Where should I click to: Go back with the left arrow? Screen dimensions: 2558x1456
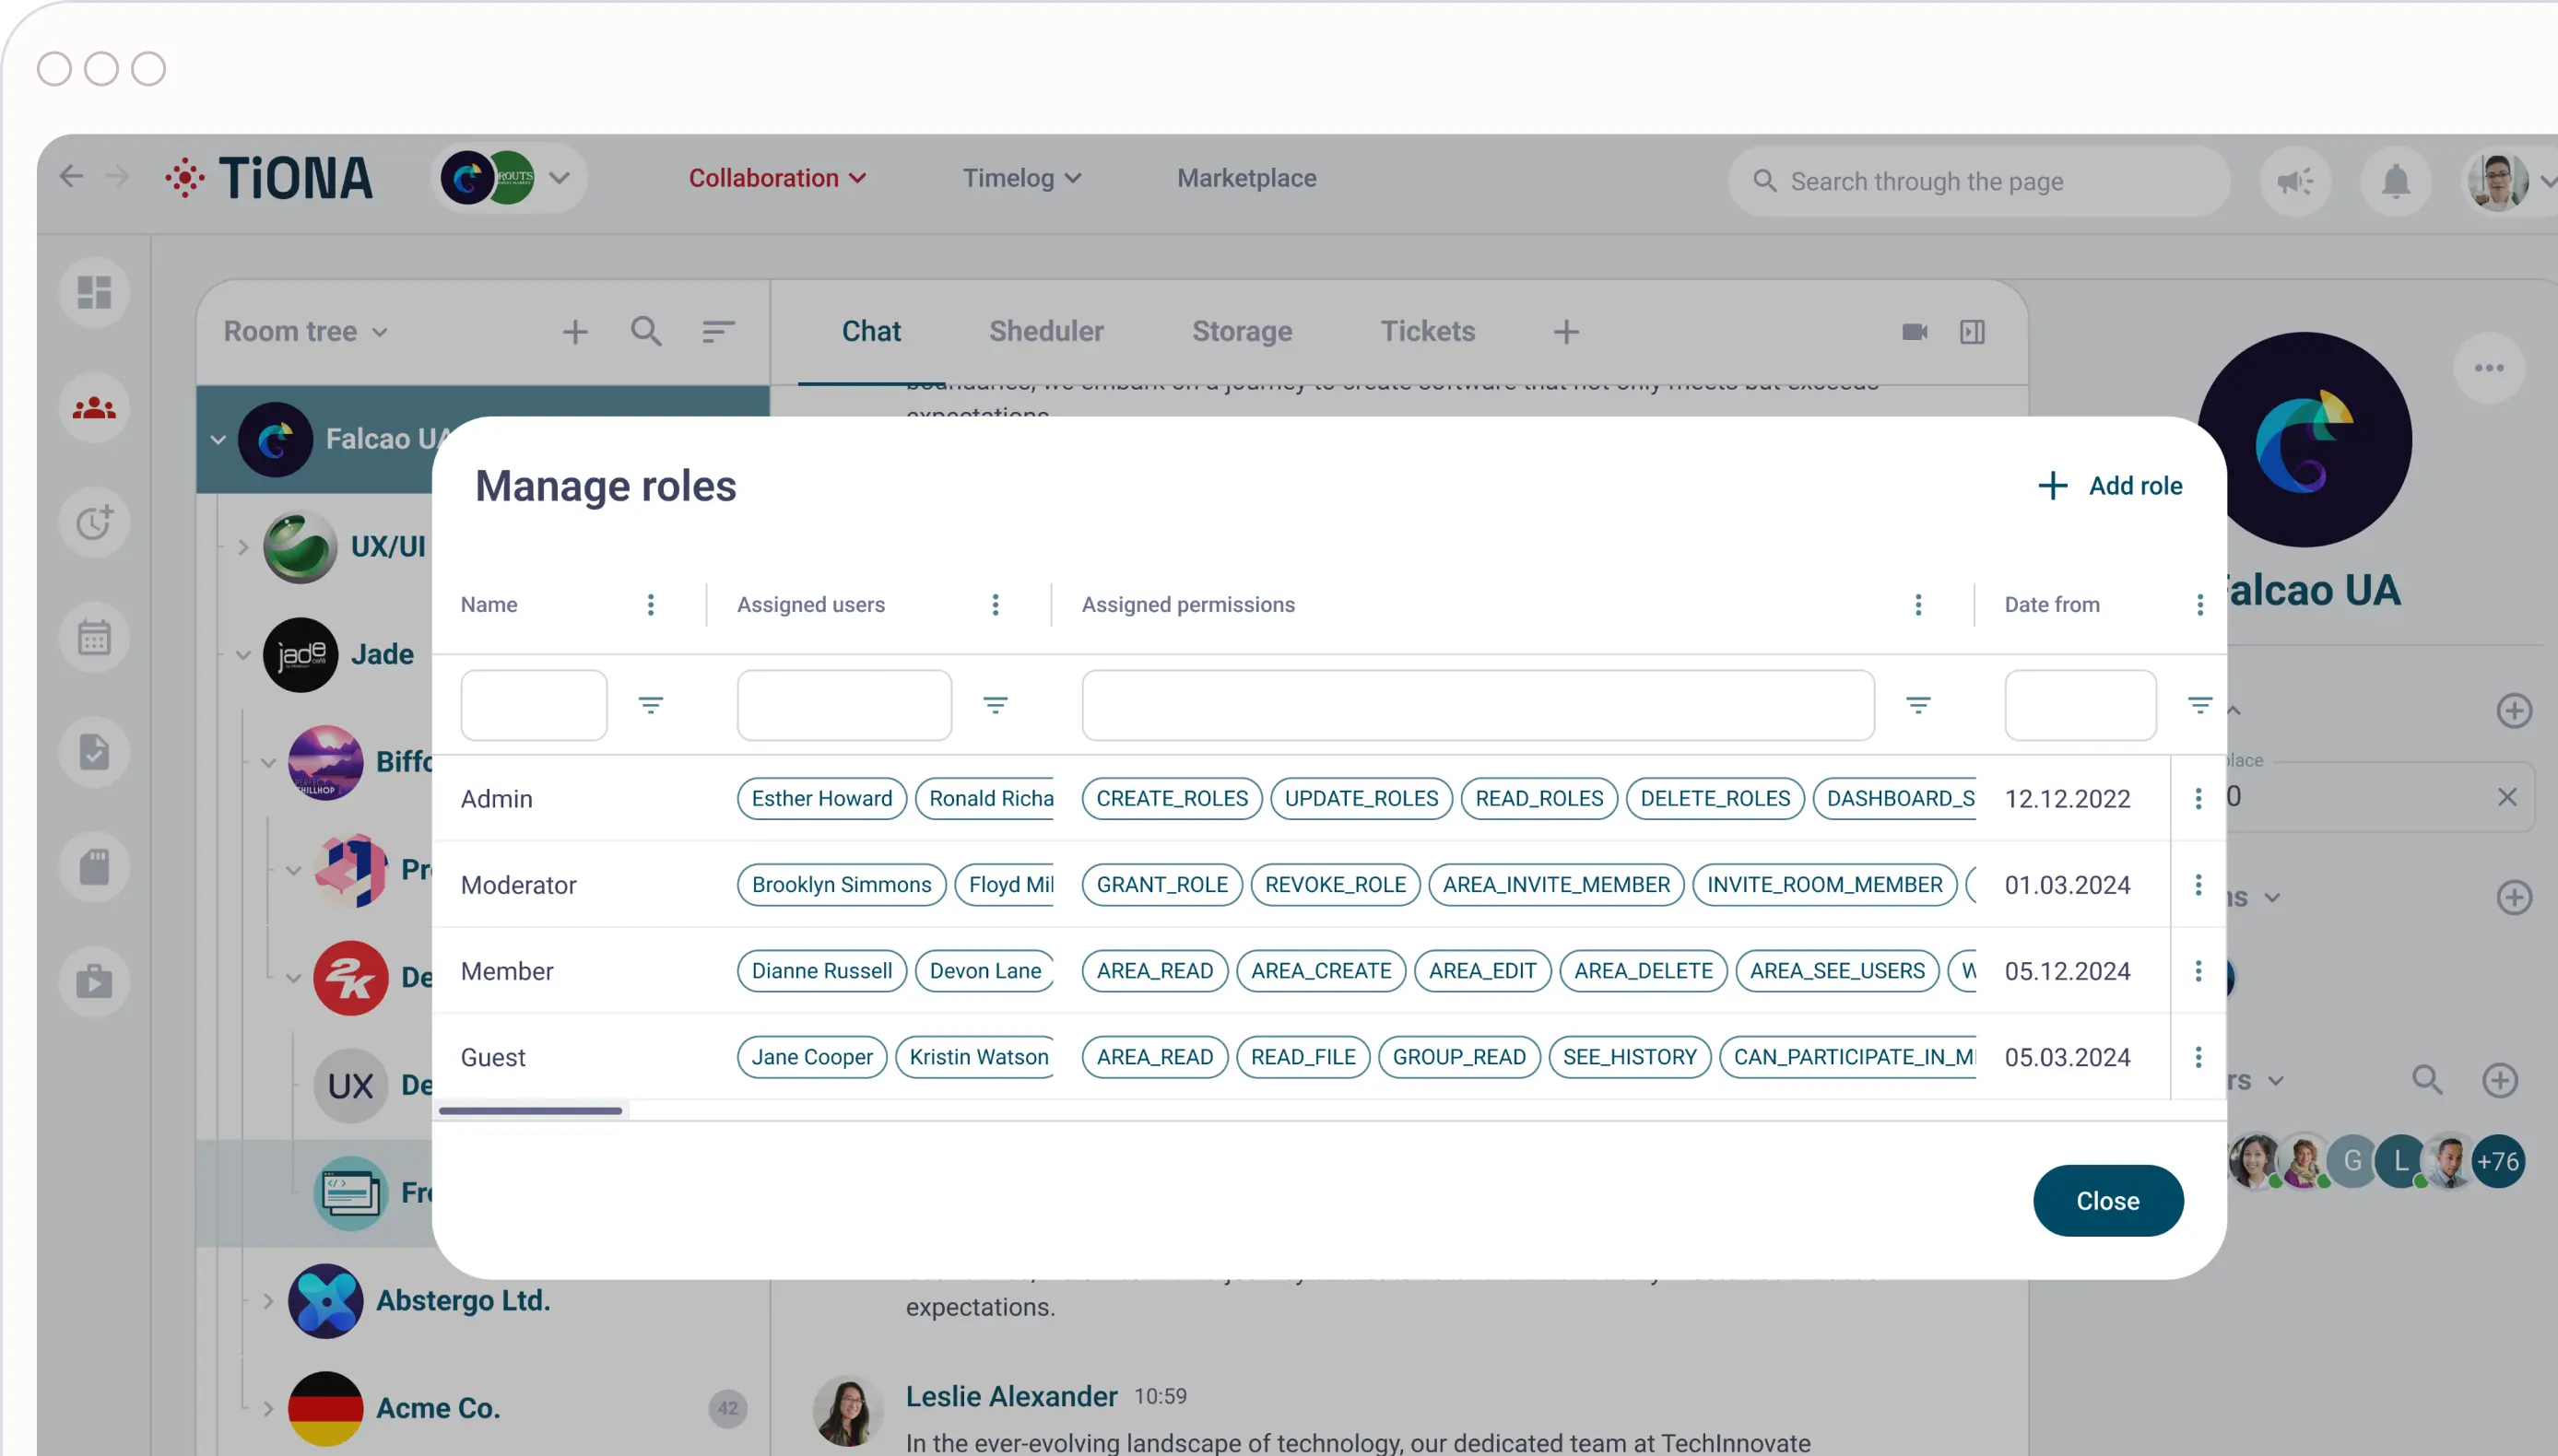[70, 176]
